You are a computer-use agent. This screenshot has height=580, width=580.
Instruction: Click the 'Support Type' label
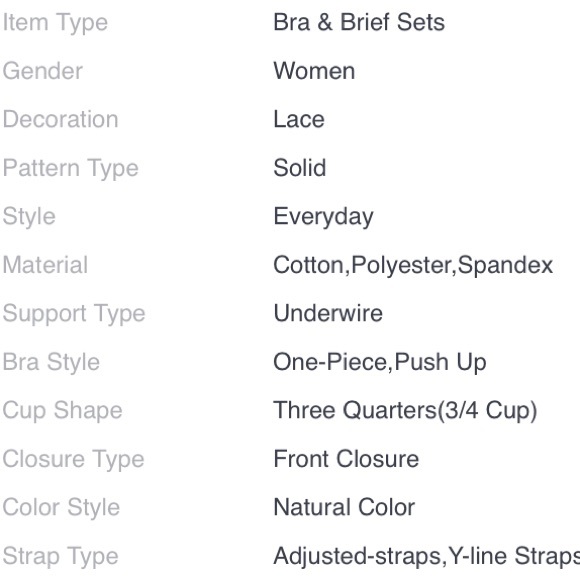(74, 314)
